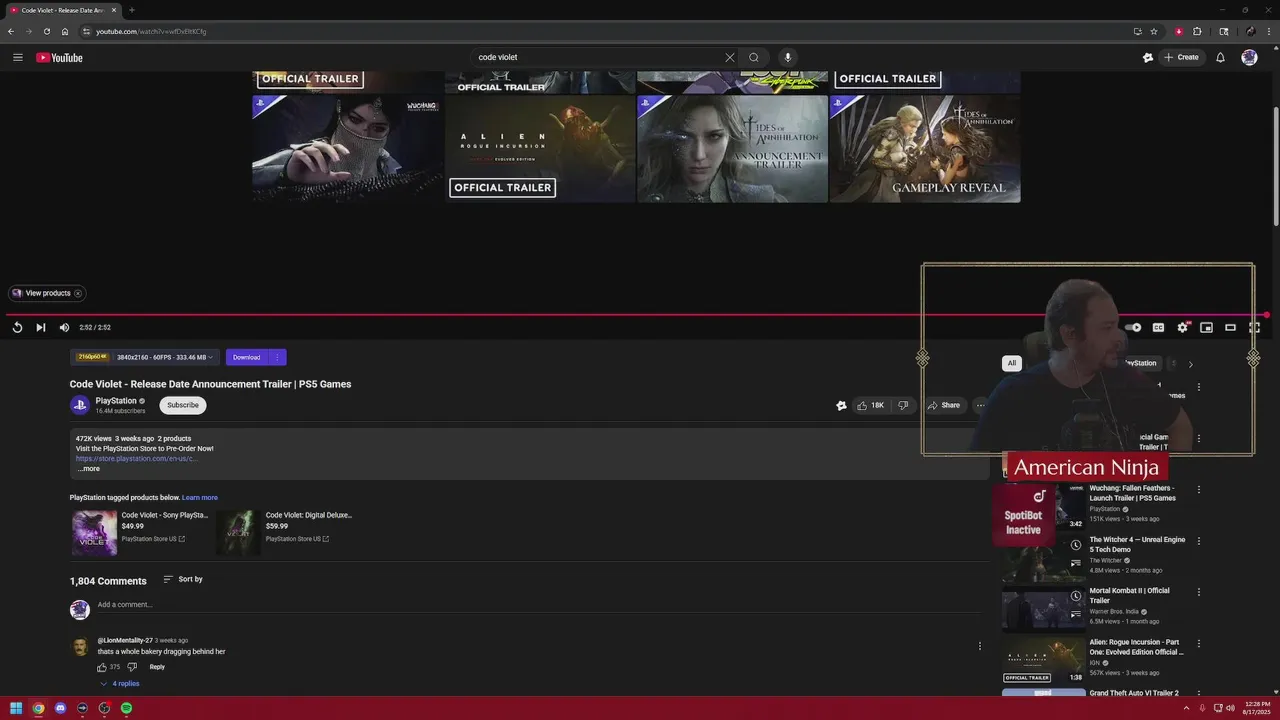This screenshot has width=1280, height=720.
Task: Like the video (18K)
Action: (870, 405)
